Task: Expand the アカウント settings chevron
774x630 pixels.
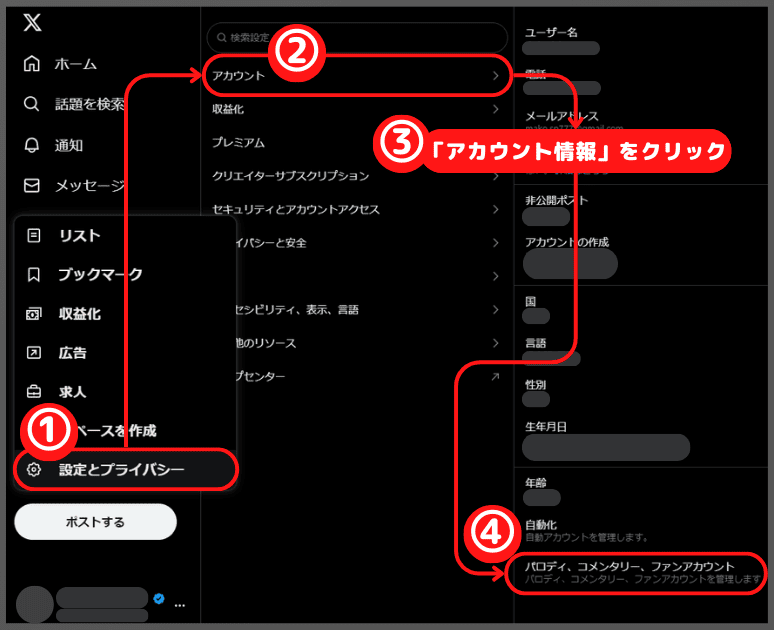Action: click(x=495, y=76)
